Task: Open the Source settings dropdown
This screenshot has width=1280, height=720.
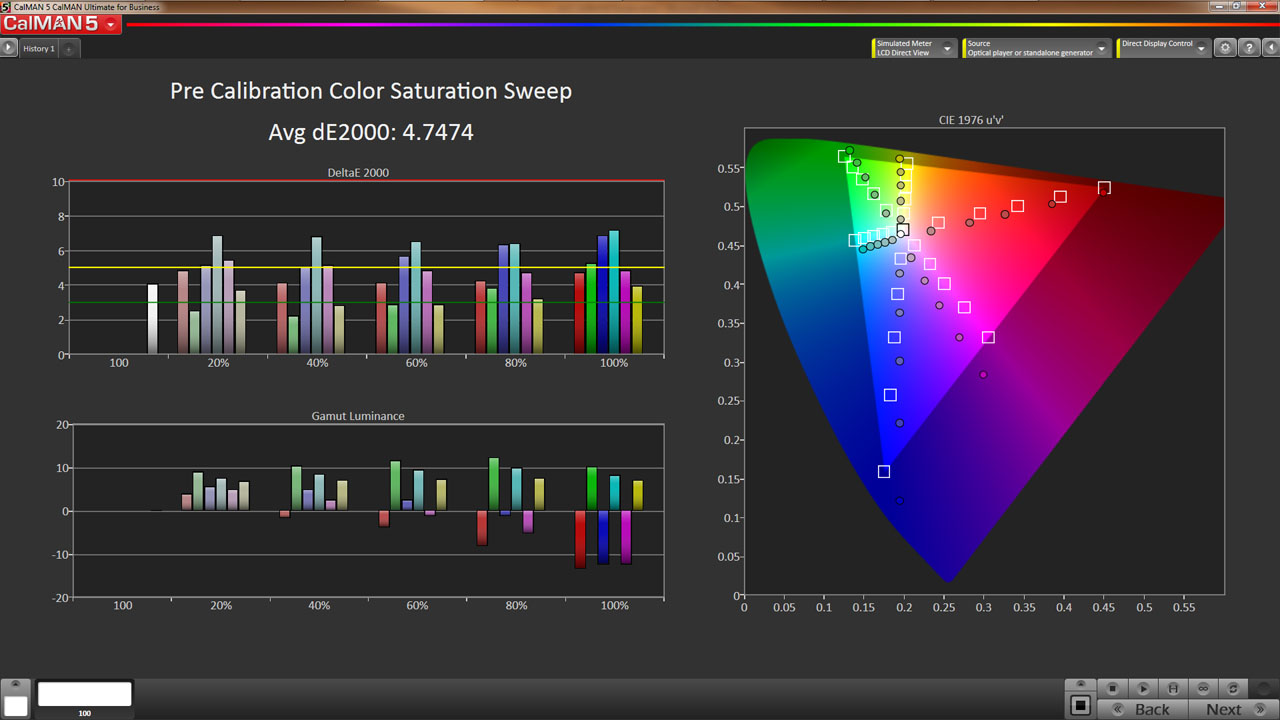Action: point(1037,48)
